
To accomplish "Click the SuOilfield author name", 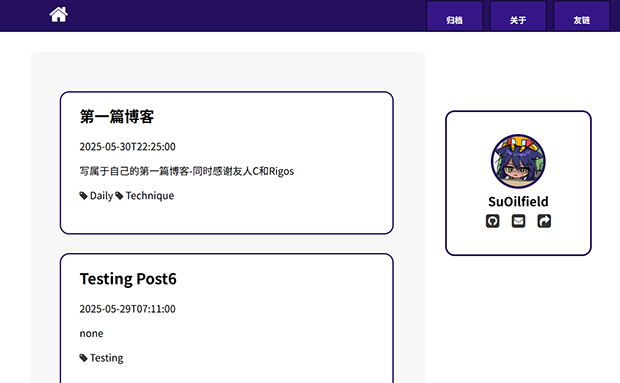I will 518,202.
